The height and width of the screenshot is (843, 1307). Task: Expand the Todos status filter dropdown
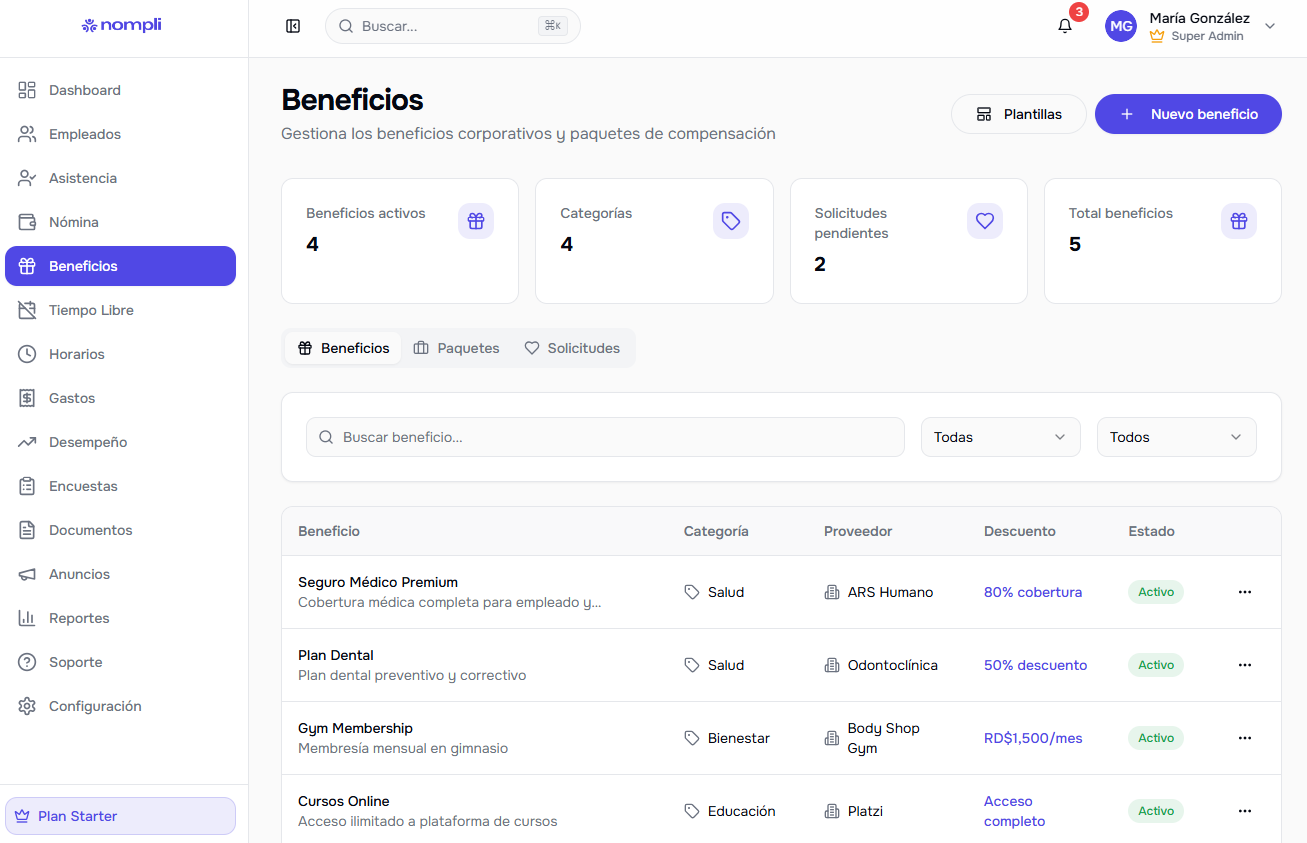(x=1176, y=437)
